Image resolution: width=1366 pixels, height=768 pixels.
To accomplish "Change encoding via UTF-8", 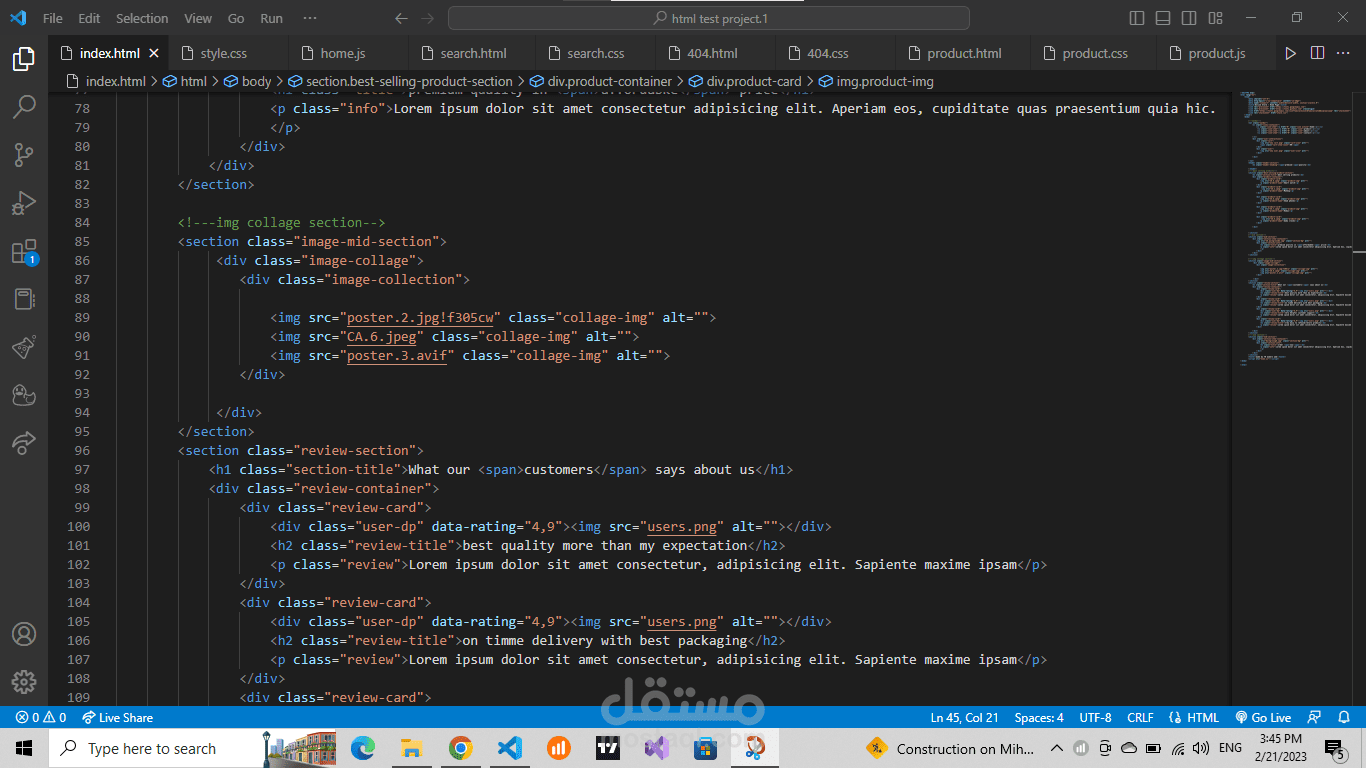I will pos(1095,717).
